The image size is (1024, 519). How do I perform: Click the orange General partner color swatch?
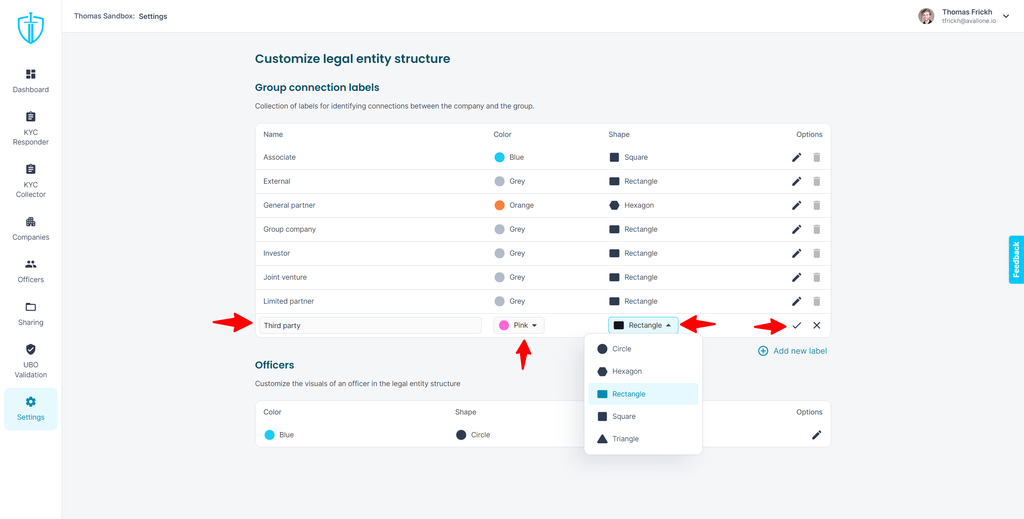click(500, 205)
